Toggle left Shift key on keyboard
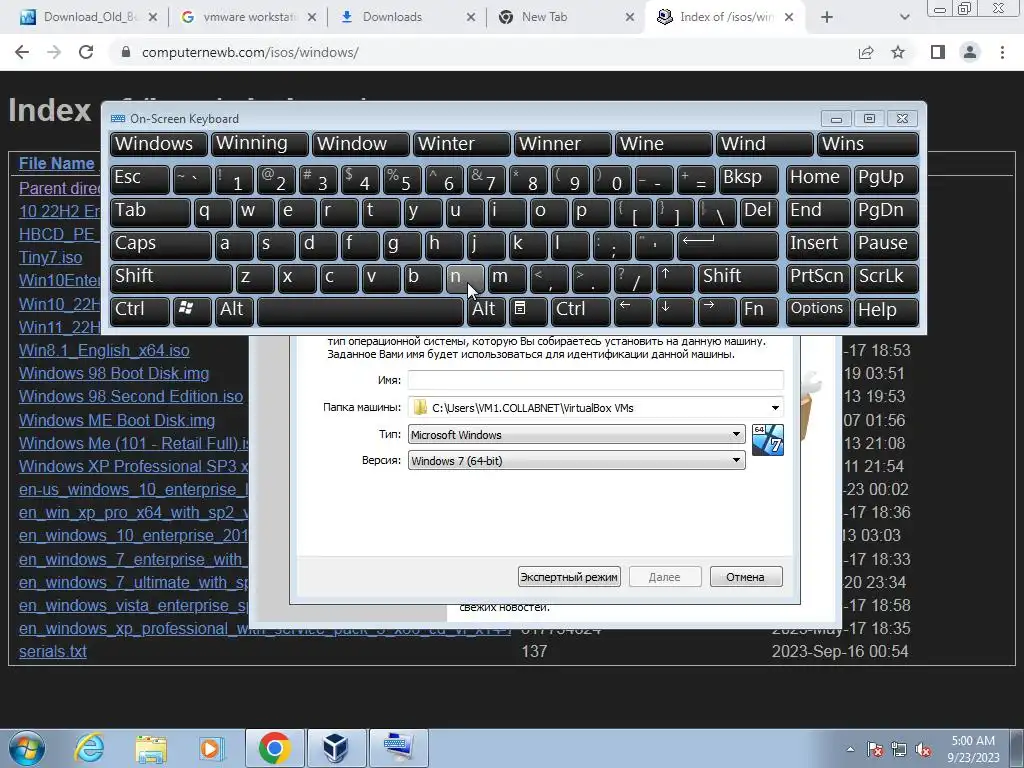 tap(170, 278)
